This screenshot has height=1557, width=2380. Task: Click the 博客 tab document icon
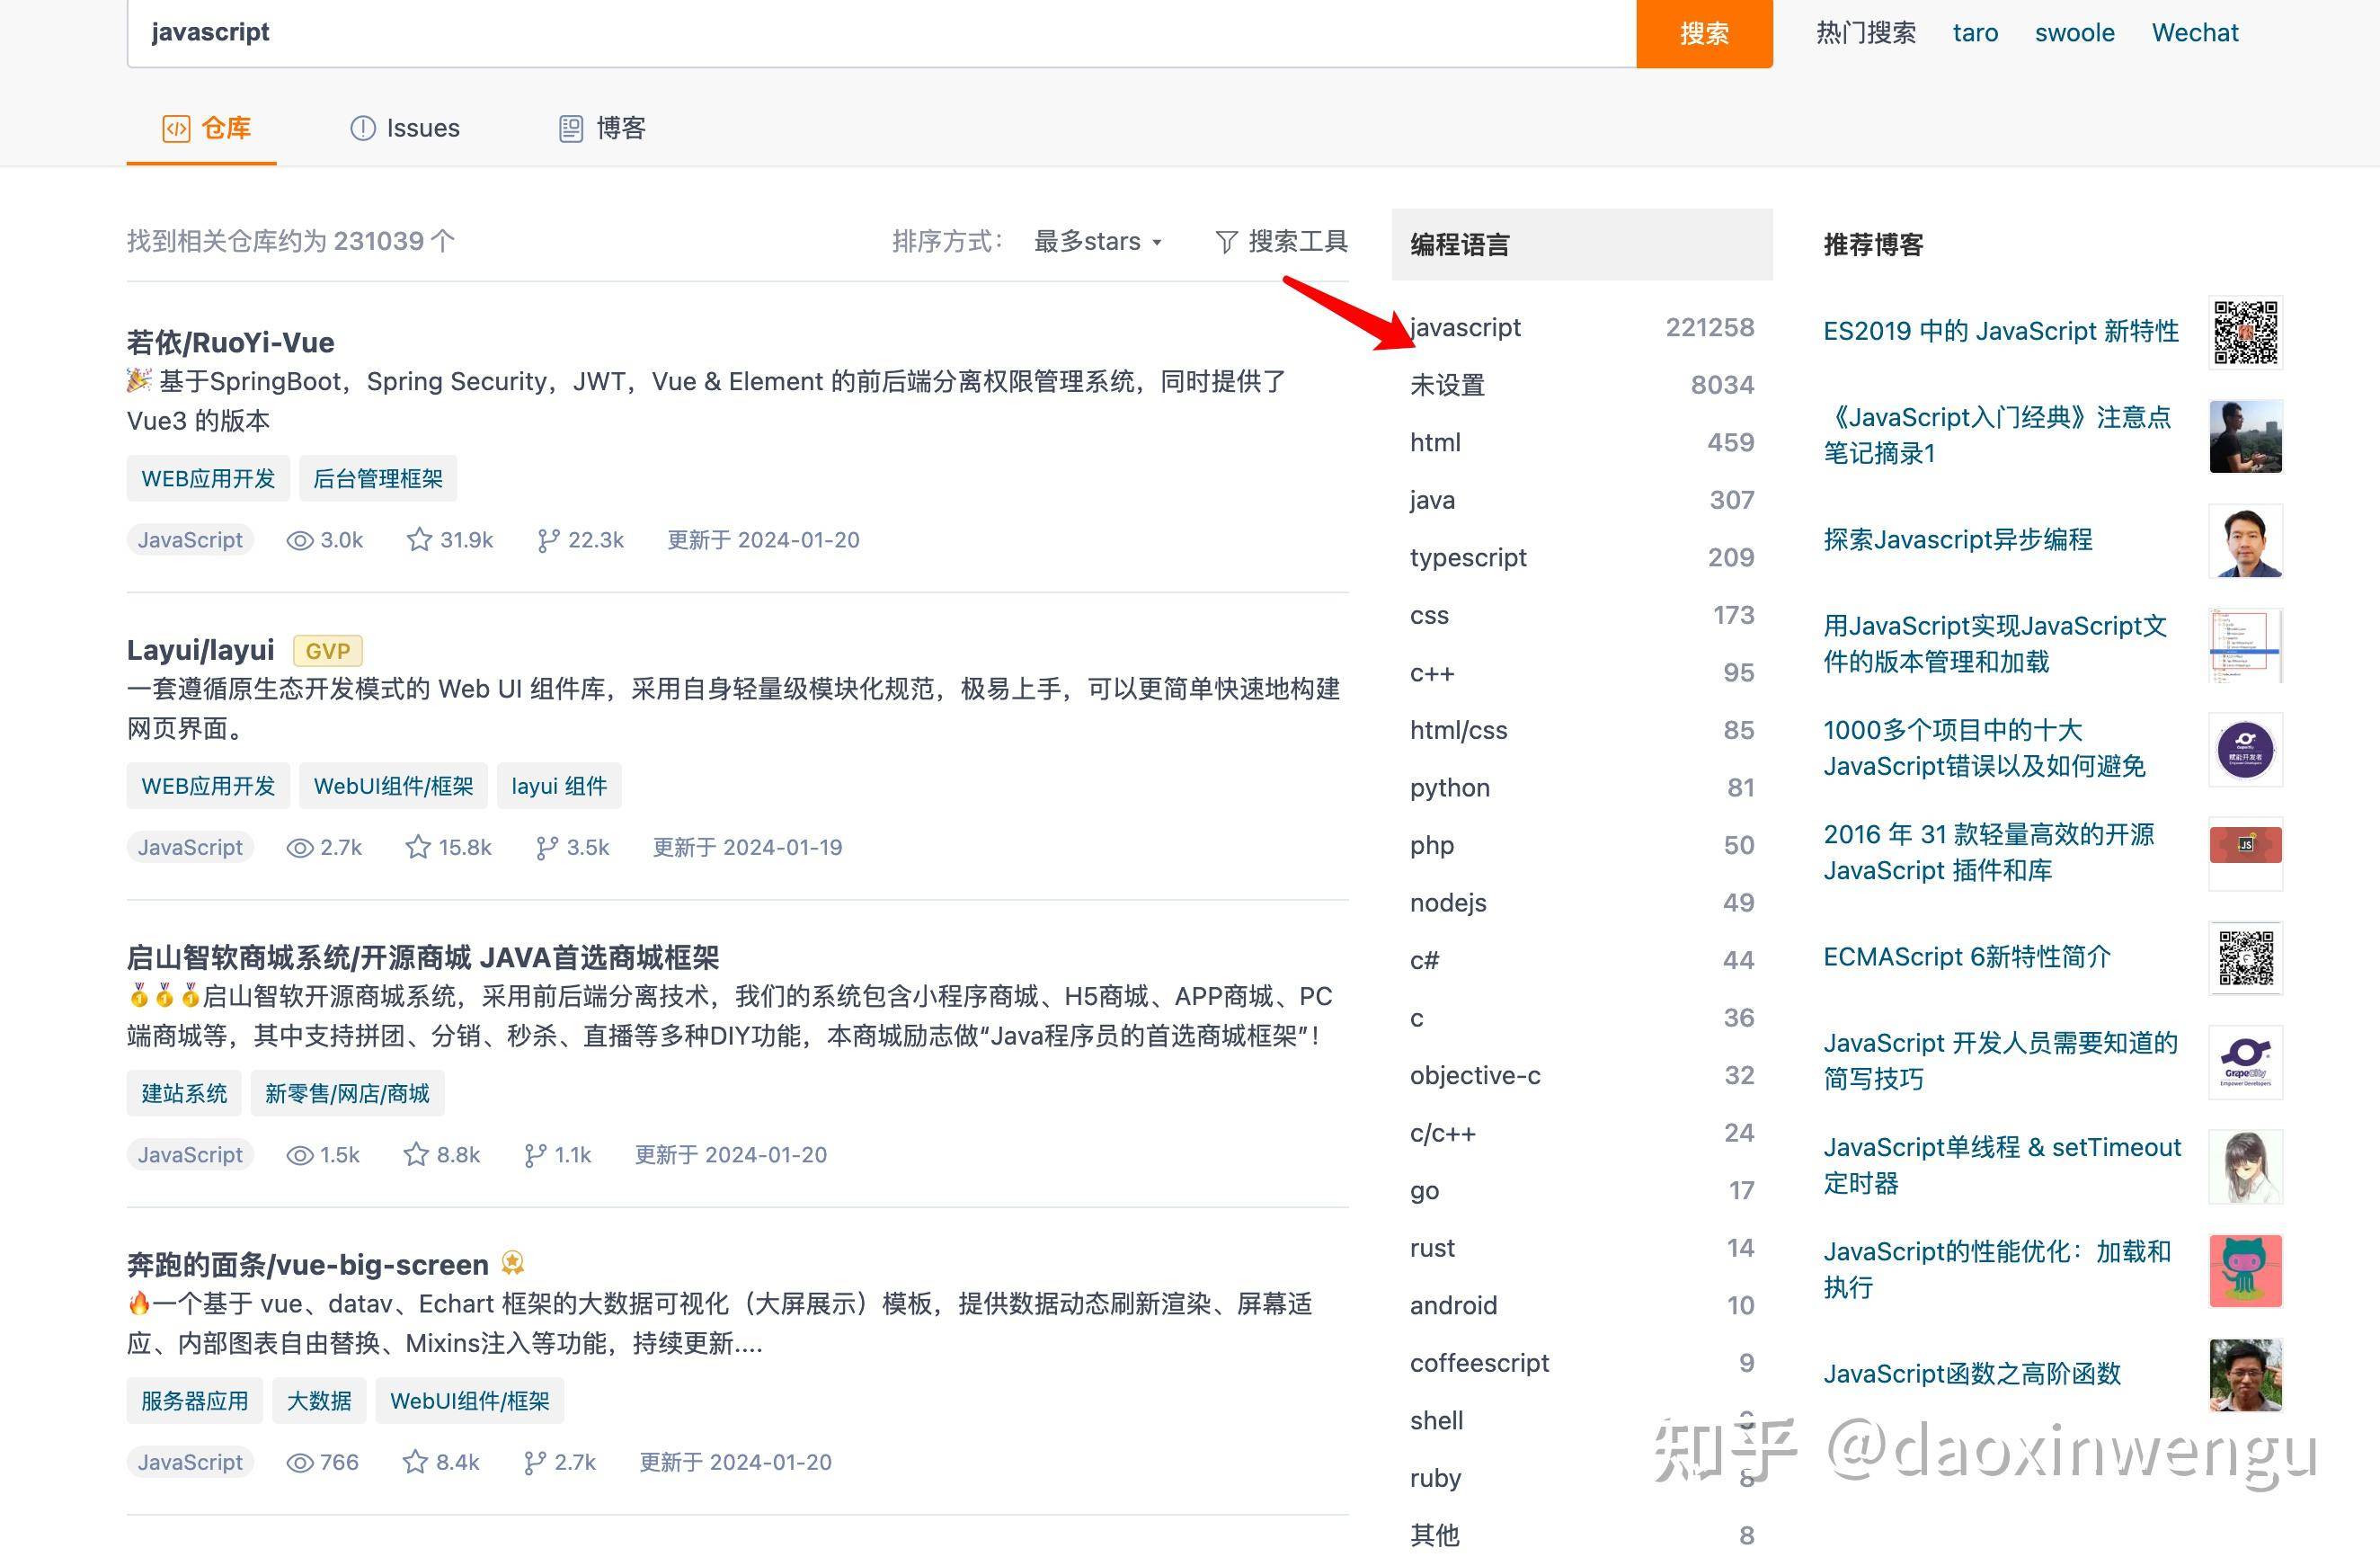tap(570, 128)
